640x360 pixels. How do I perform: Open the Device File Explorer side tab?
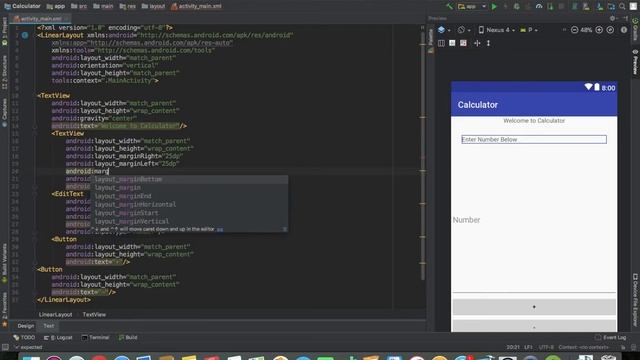click(x=635, y=299)
